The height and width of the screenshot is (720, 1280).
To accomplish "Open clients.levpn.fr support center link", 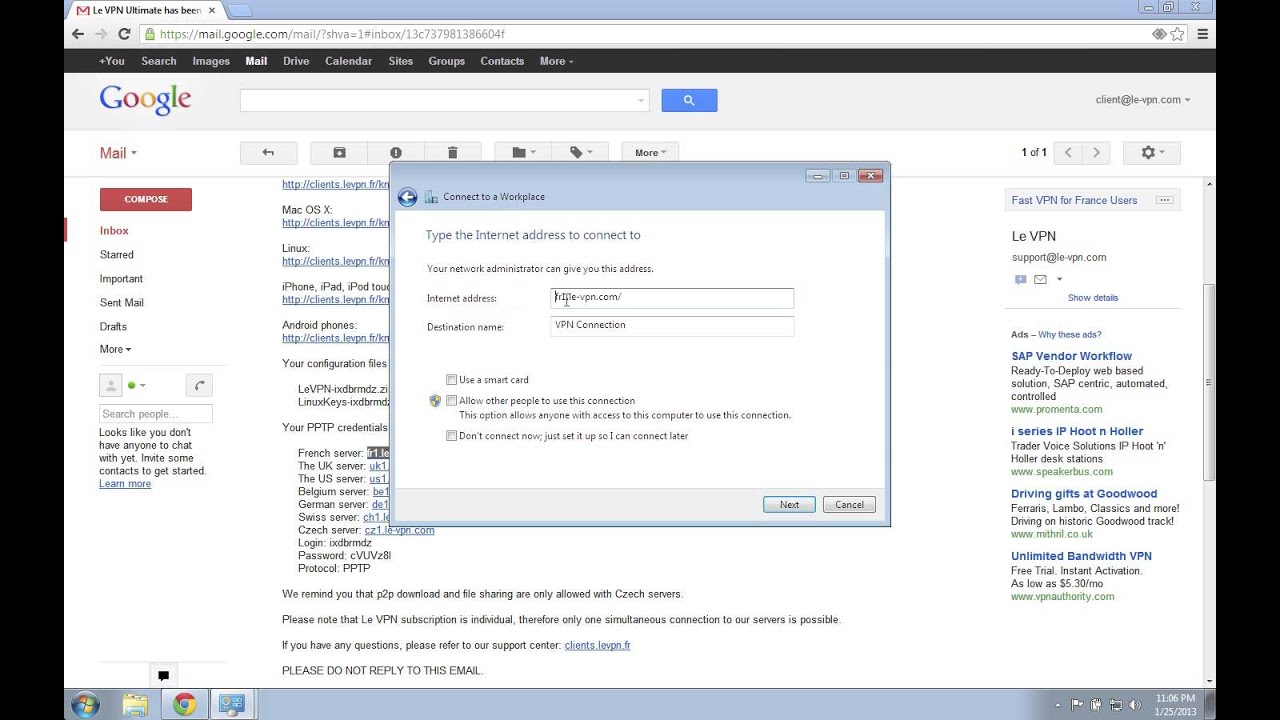I will 597,646.
